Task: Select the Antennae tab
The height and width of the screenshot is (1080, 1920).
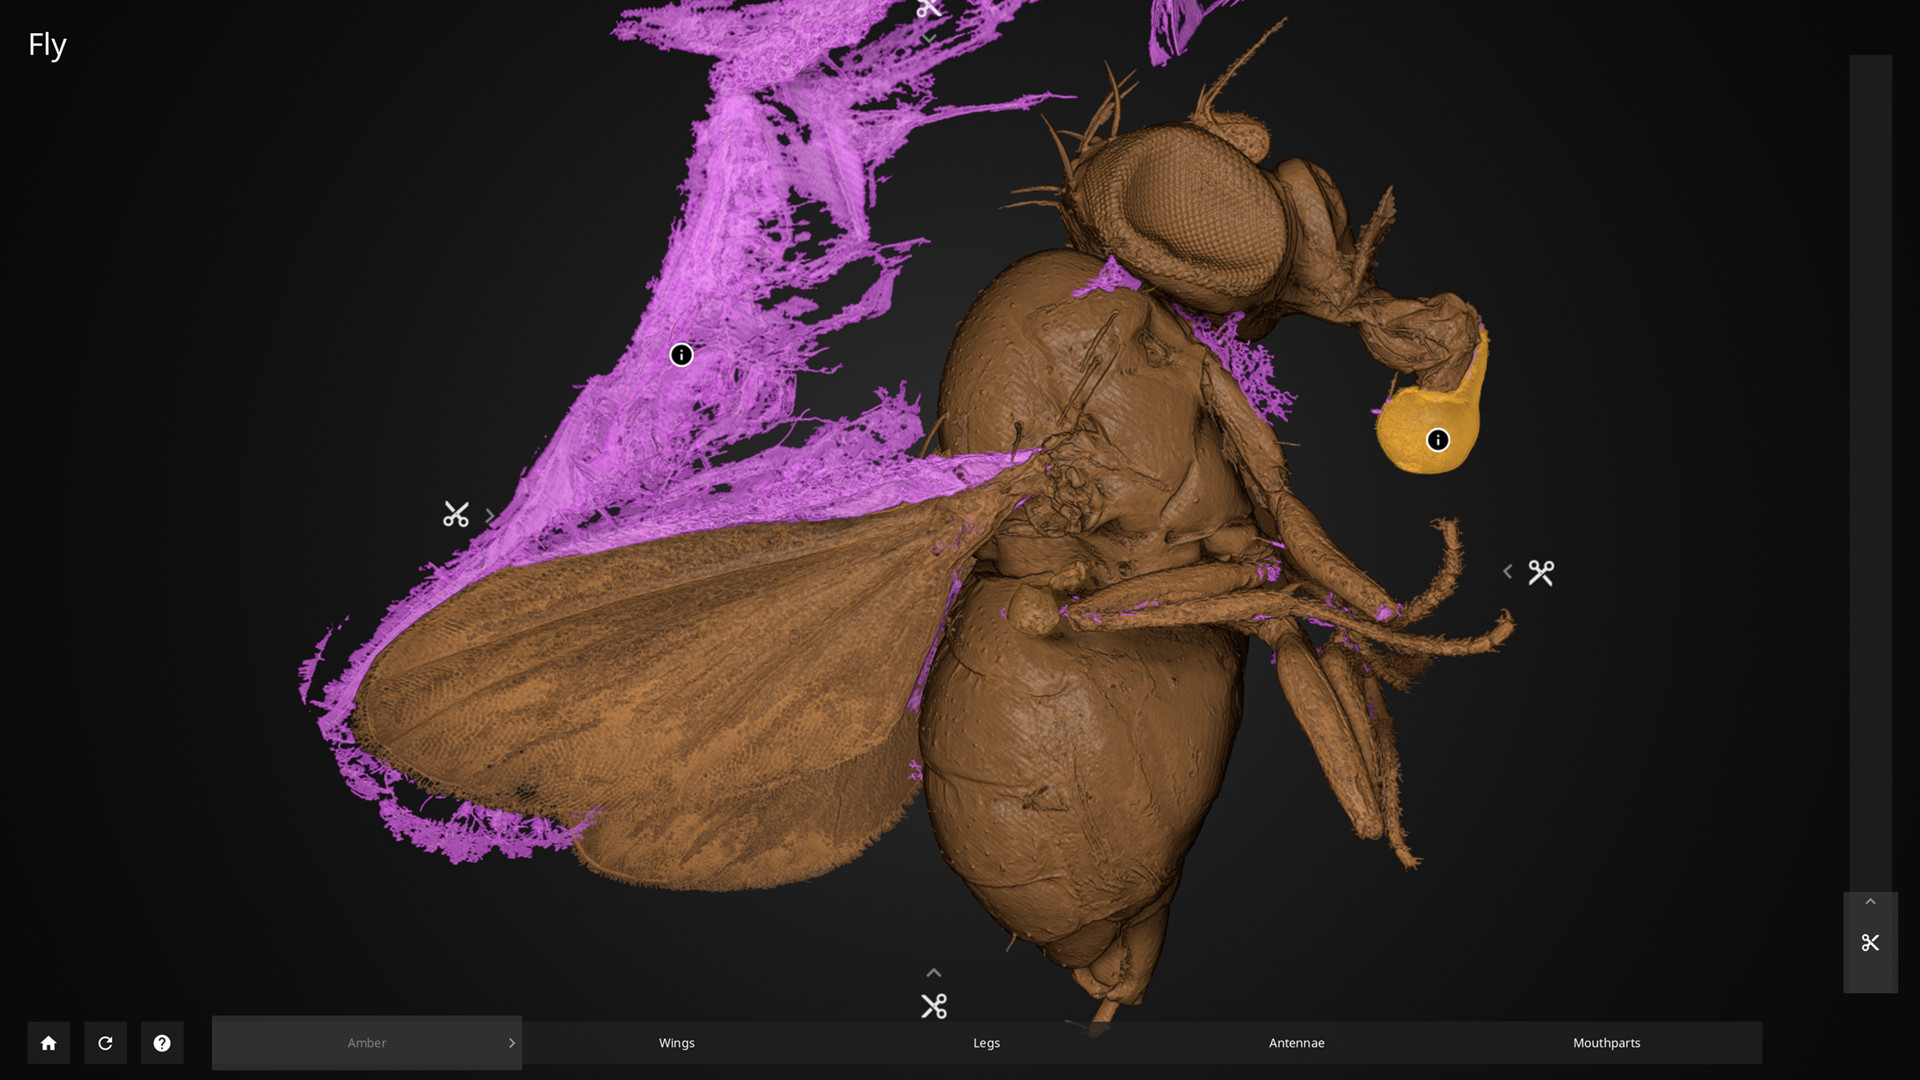Action: point(1296,1043)
